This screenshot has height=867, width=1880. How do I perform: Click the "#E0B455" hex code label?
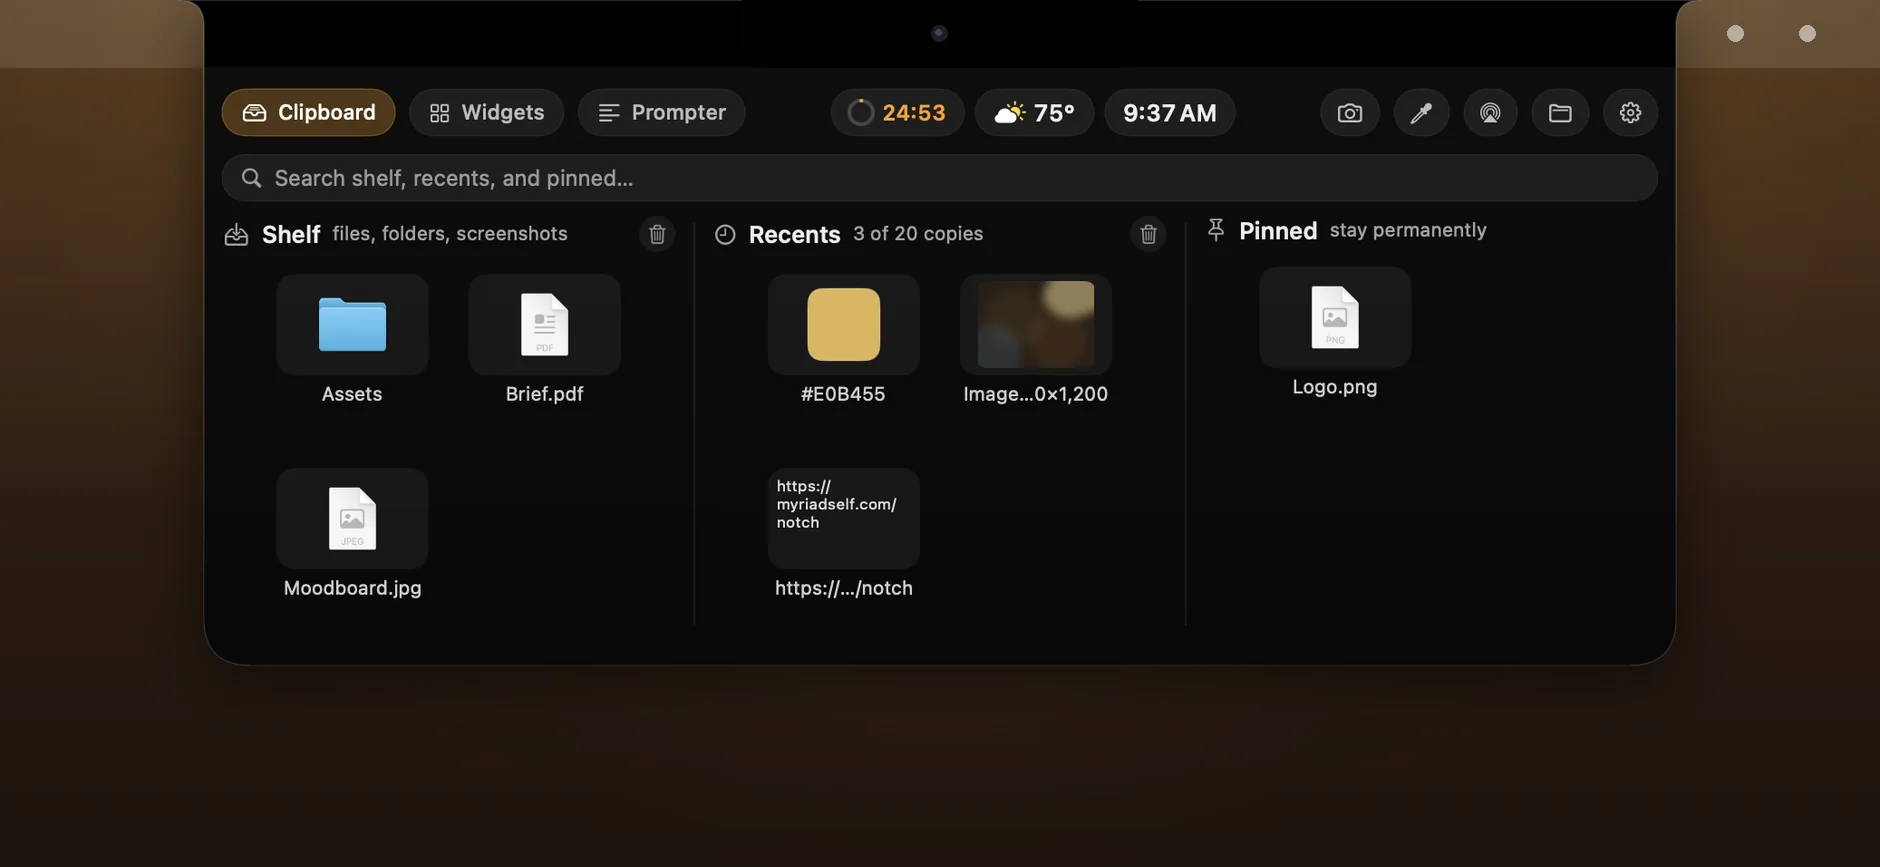[x=843, y=394]
